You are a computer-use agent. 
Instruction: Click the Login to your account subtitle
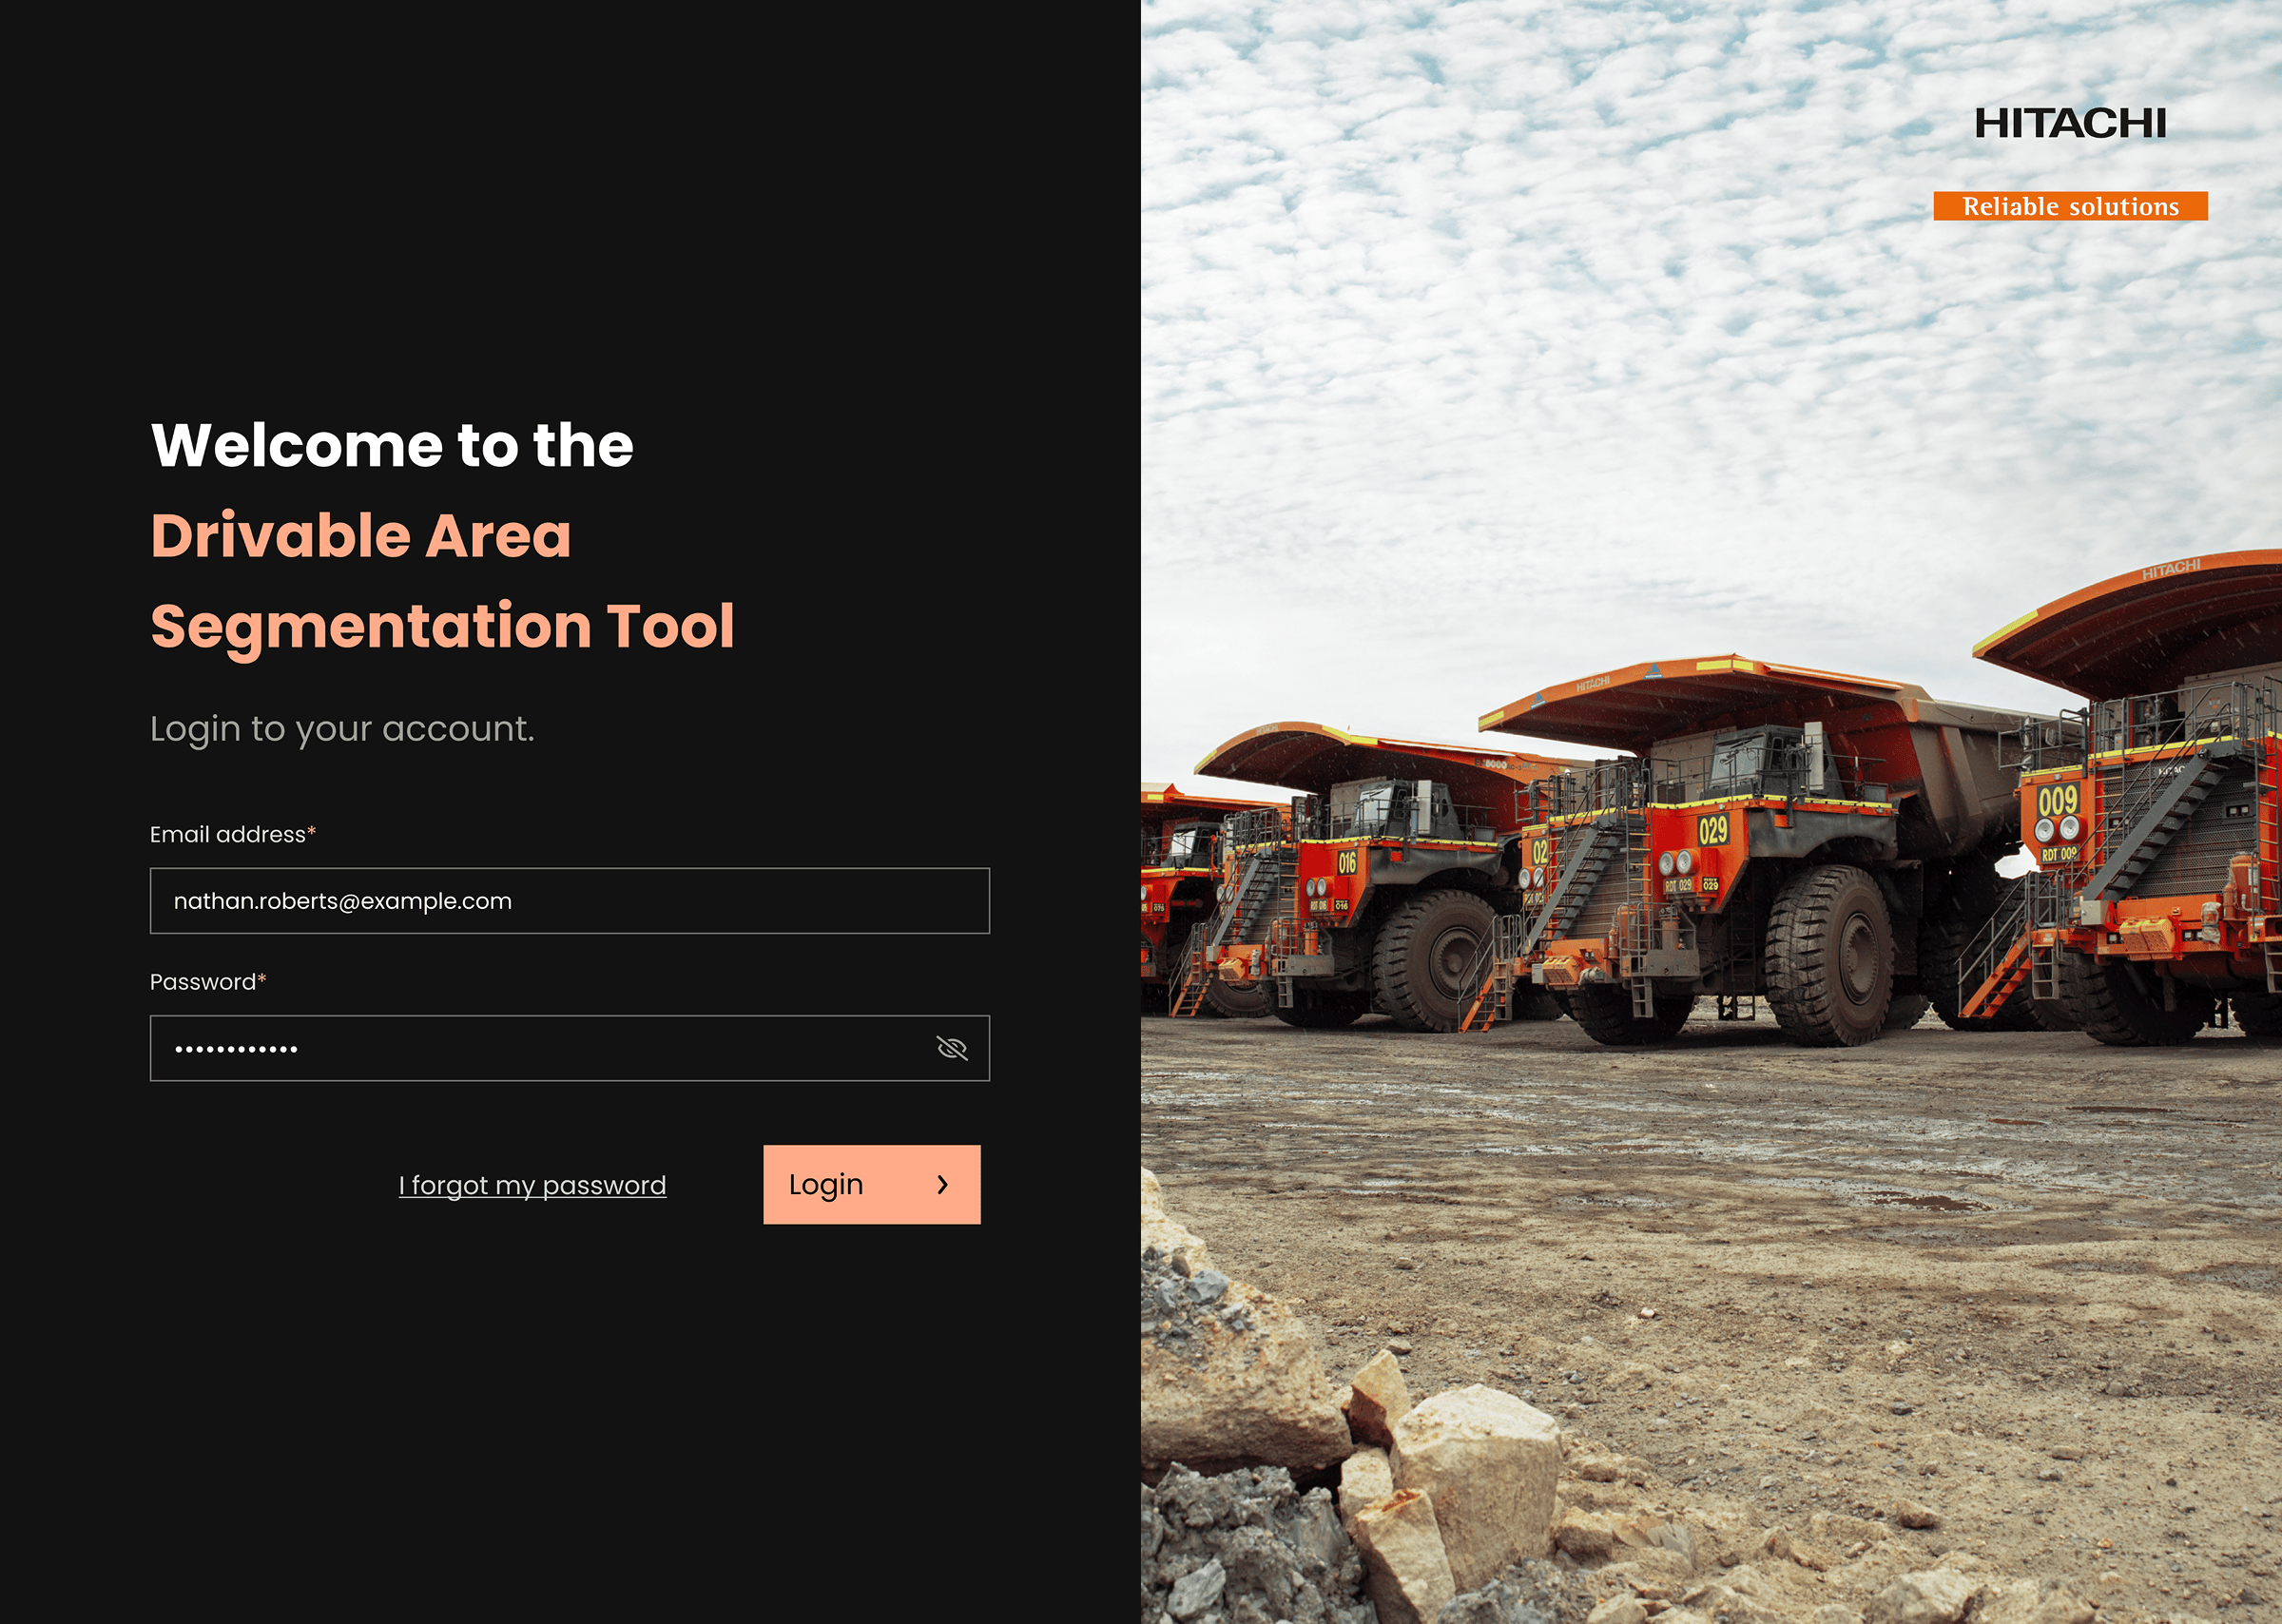[x=342, y=729]
